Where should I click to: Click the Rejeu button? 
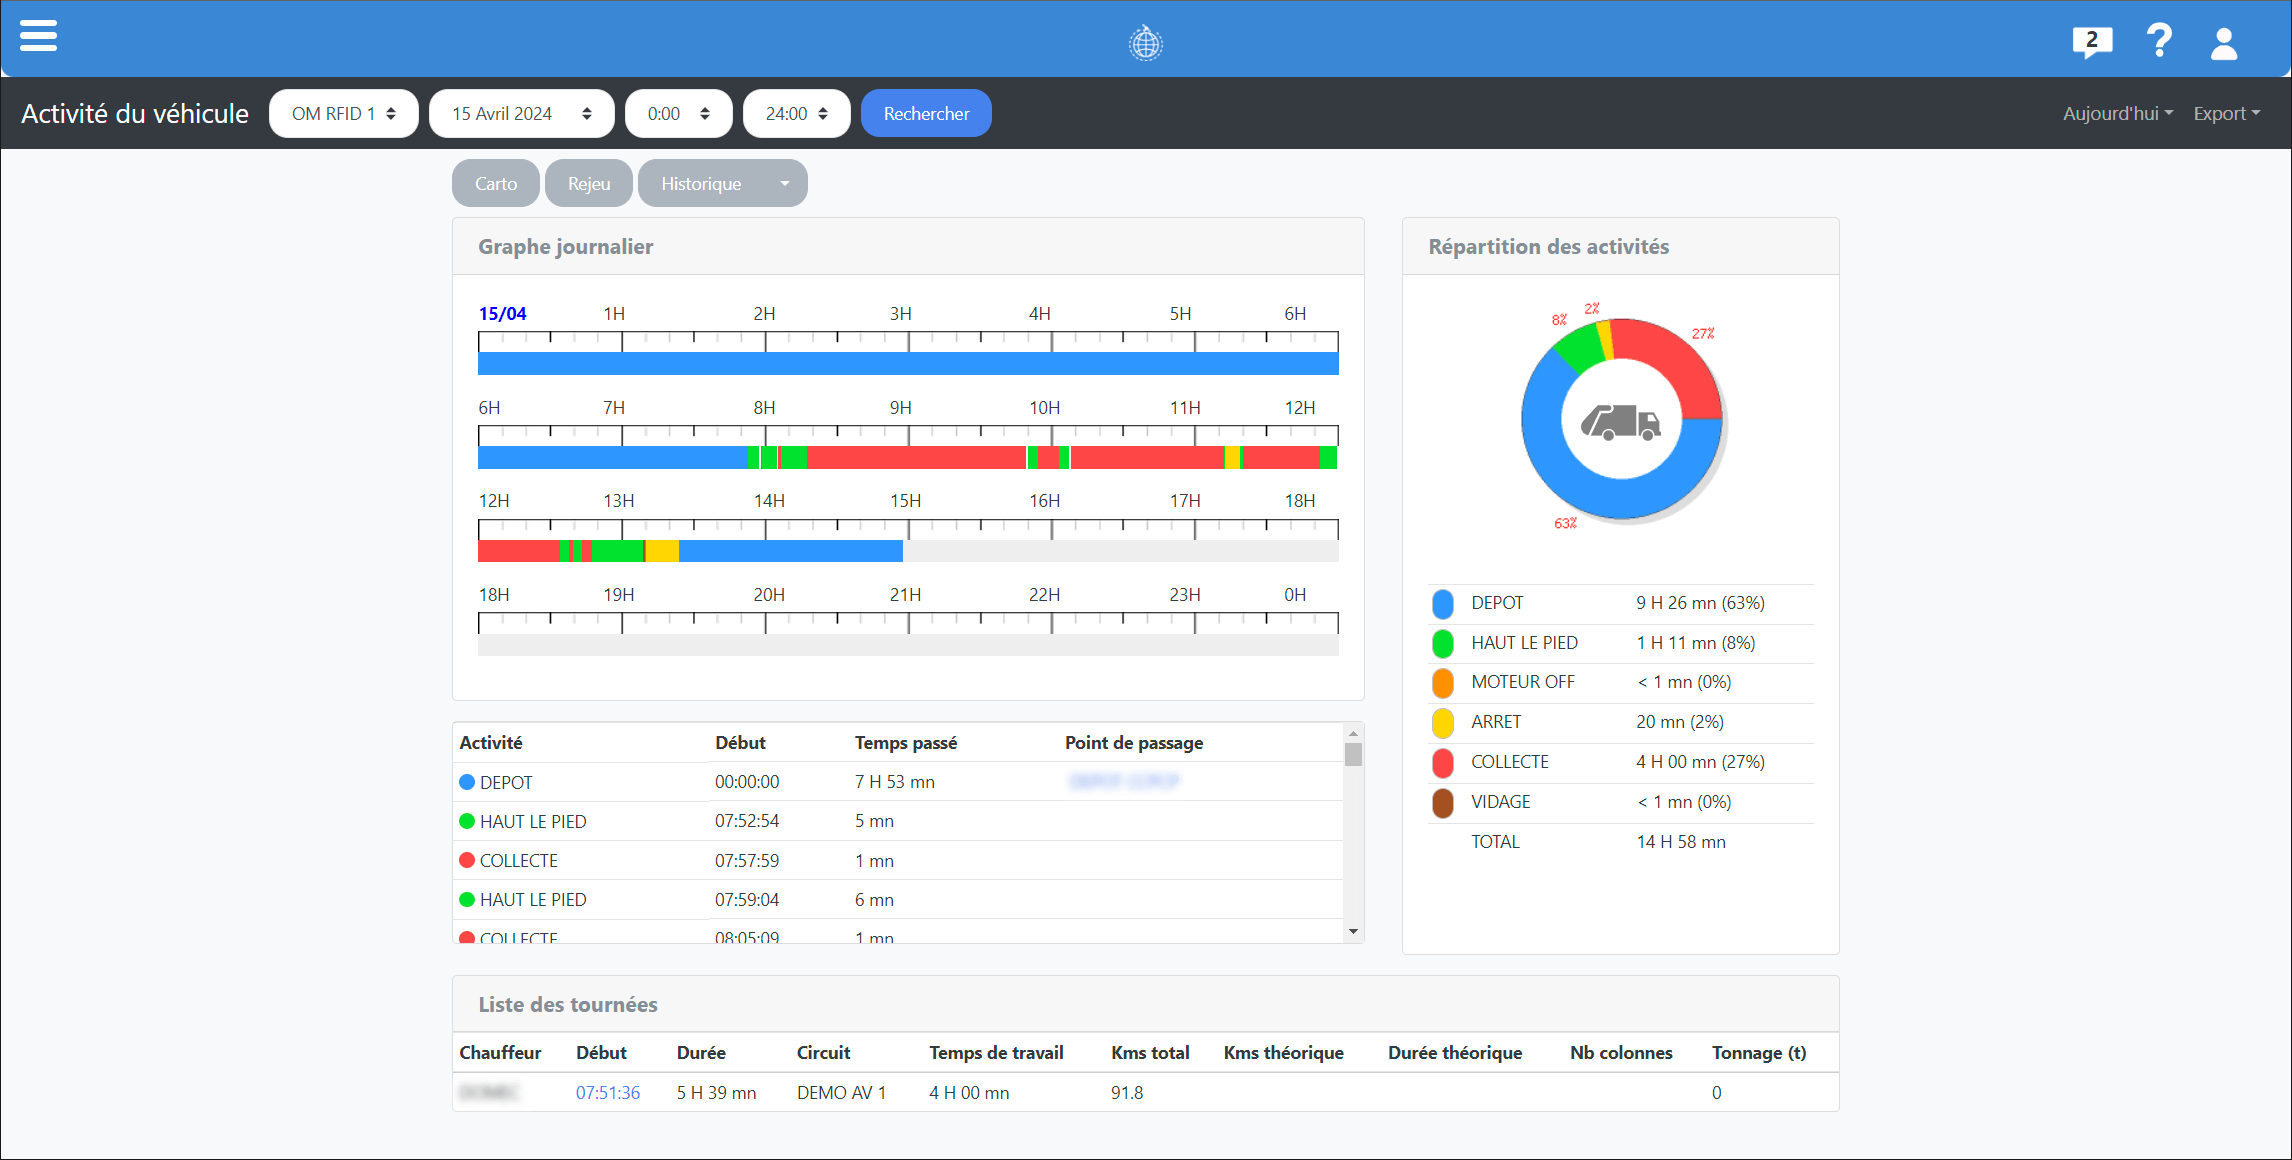pos(588,184)
